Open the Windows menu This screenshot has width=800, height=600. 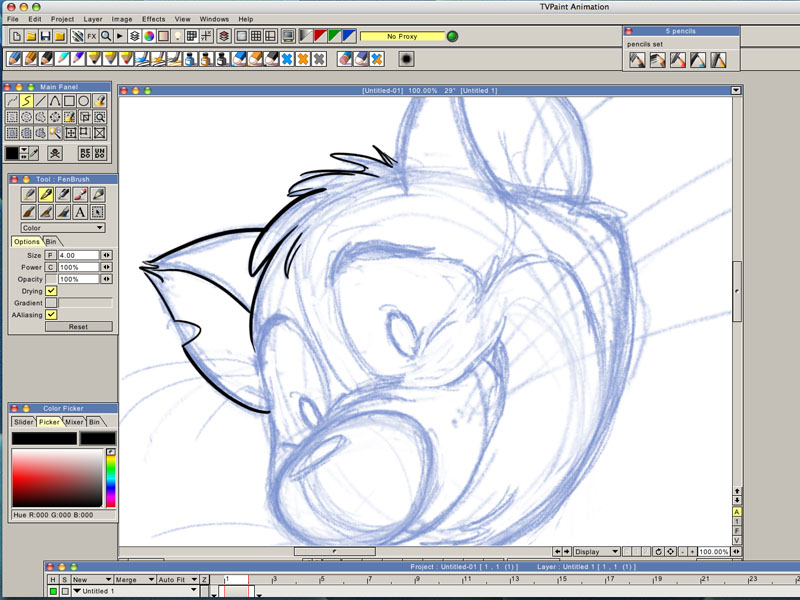[x=214, y=19]
